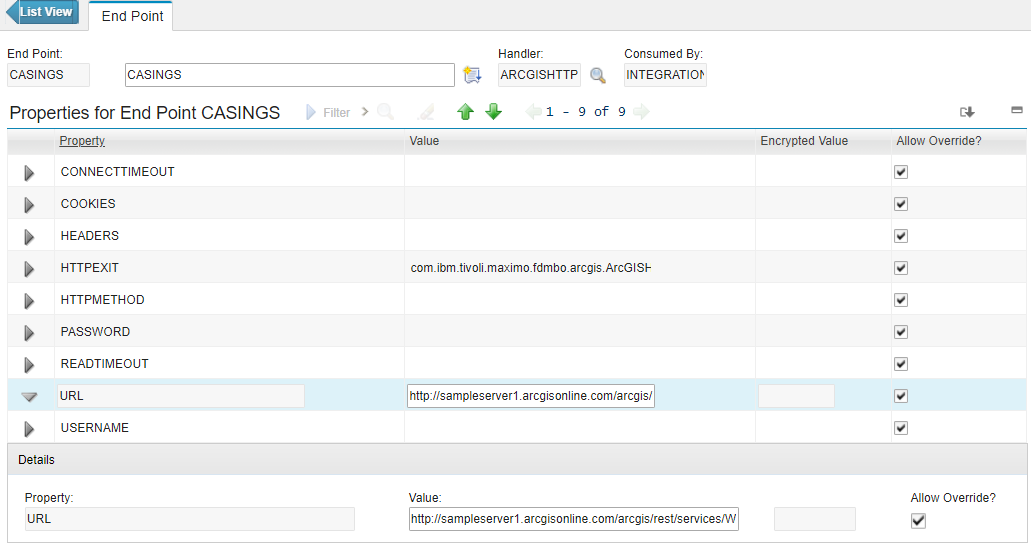This screenshot has height=548, width=1031.
Task: Select the End Point tab
Action: coord(132,16)
